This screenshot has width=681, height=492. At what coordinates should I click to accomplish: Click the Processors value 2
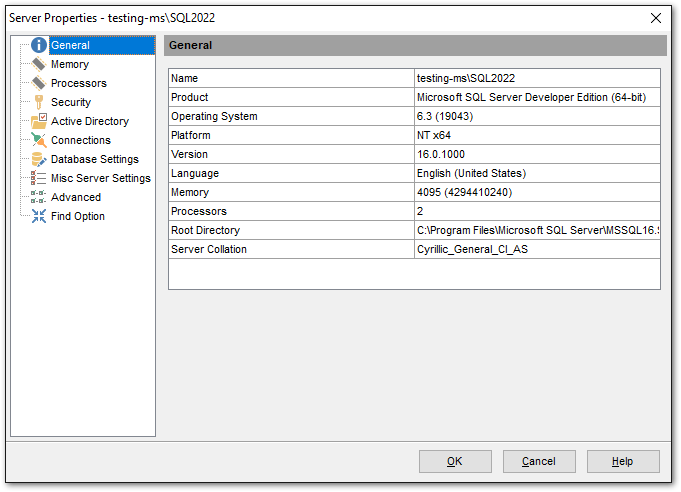[x=537, y=211]
